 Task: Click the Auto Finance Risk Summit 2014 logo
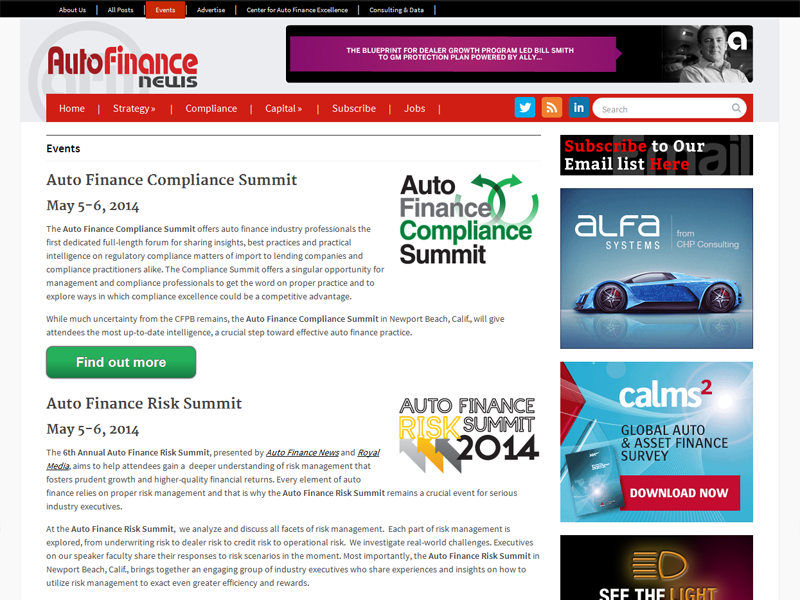tap(468, 433)
